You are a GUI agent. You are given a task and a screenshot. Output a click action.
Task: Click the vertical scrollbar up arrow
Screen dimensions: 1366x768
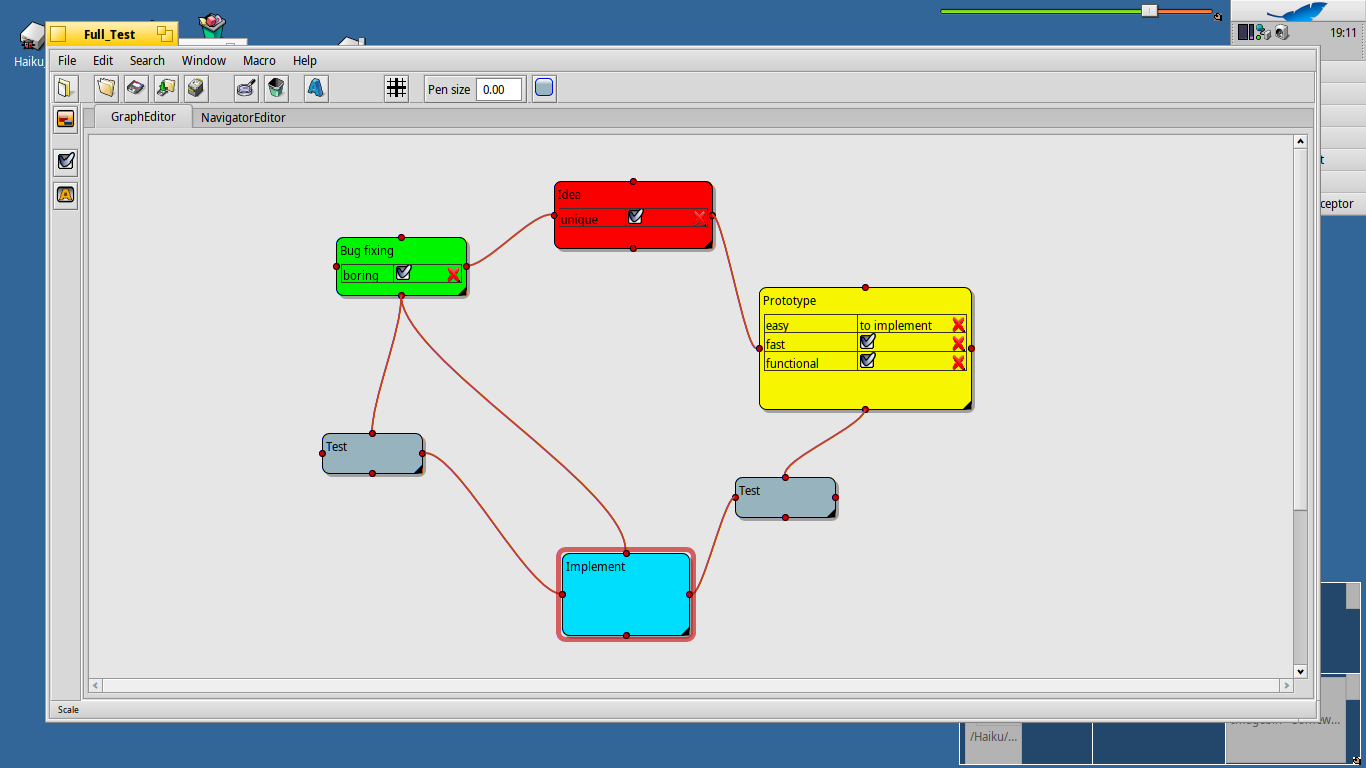click(x=1300, y=142)
